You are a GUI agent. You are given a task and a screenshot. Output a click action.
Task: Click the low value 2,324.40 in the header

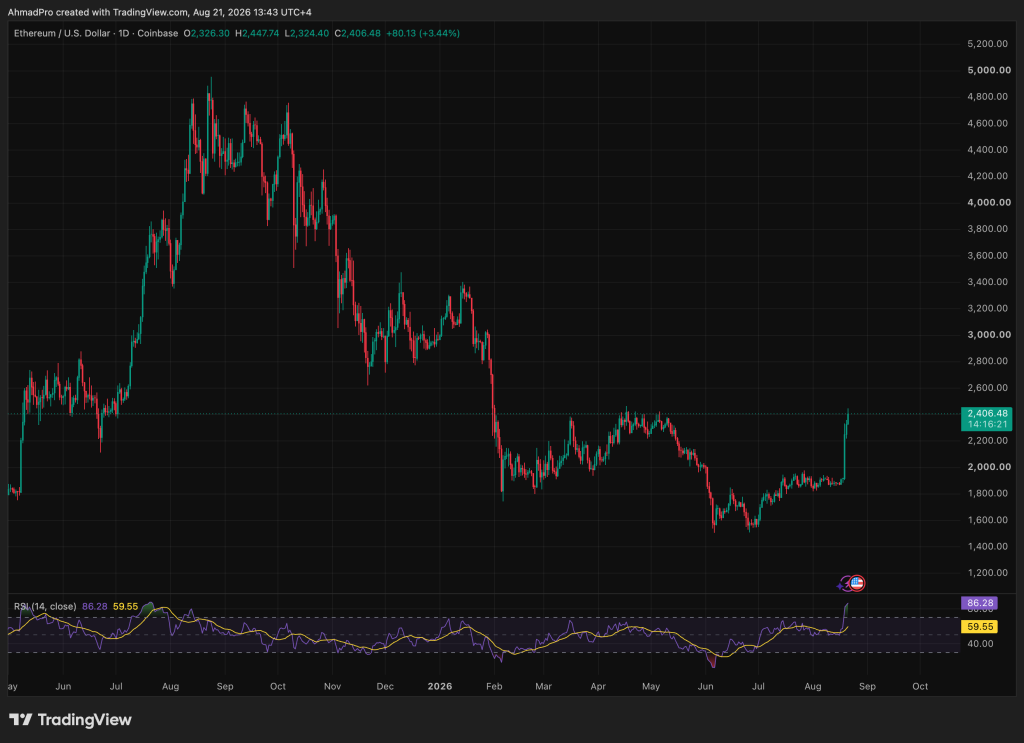(x=310, y=33)
